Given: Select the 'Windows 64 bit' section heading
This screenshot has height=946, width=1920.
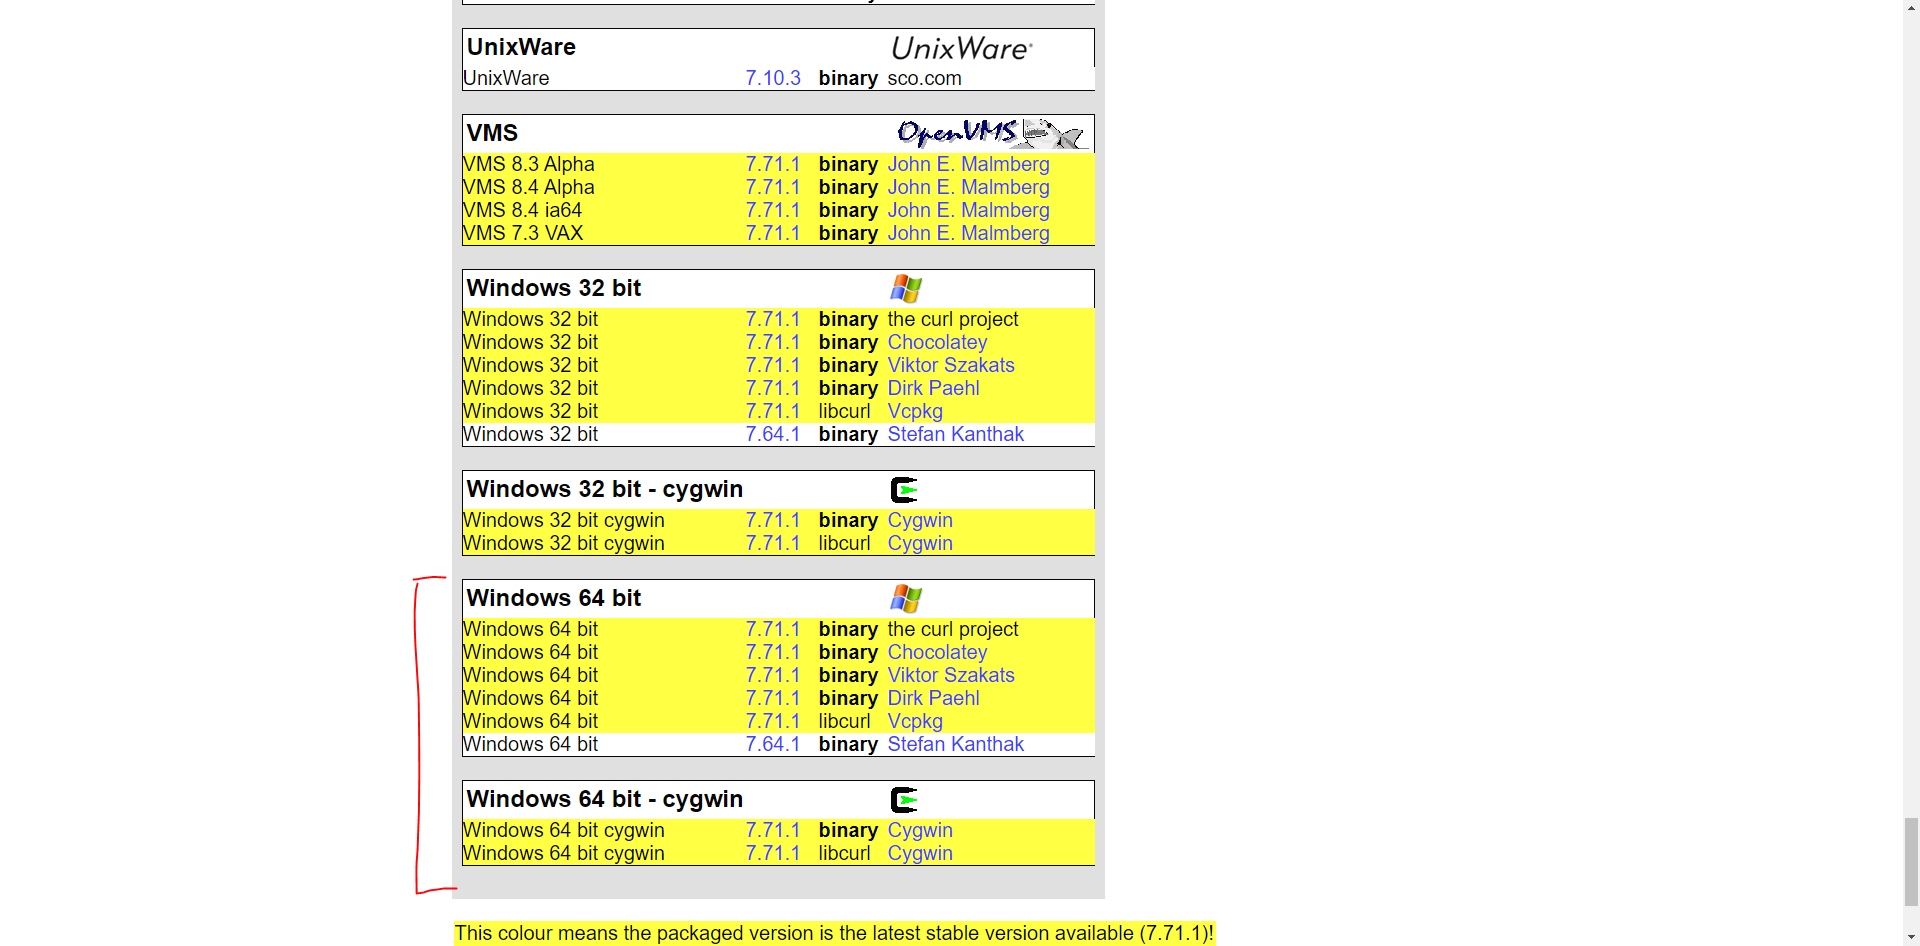Looking at the screenshot, I should tap(553, 598).
